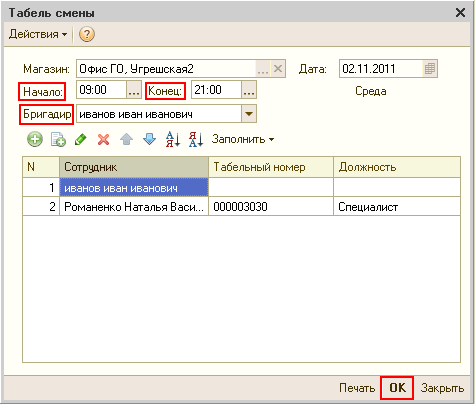Sort descending with the Я-А icon
This screenshot has height=404, width=475.
coord(196,139)
